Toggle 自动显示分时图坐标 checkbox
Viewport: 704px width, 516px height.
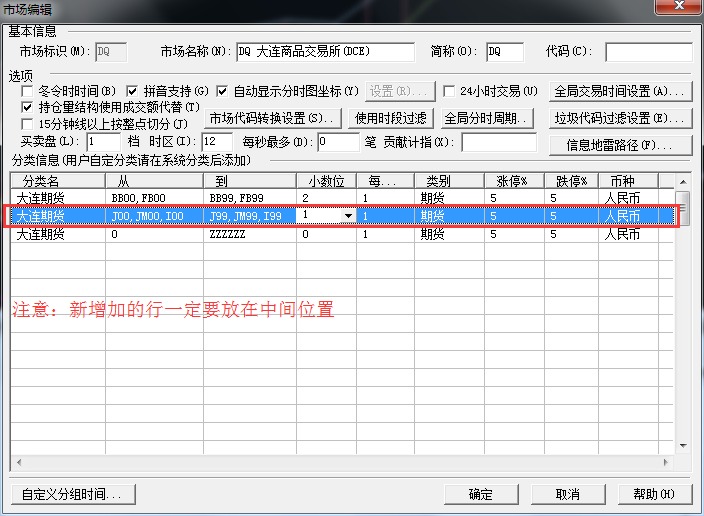click(x=222, y=91)
